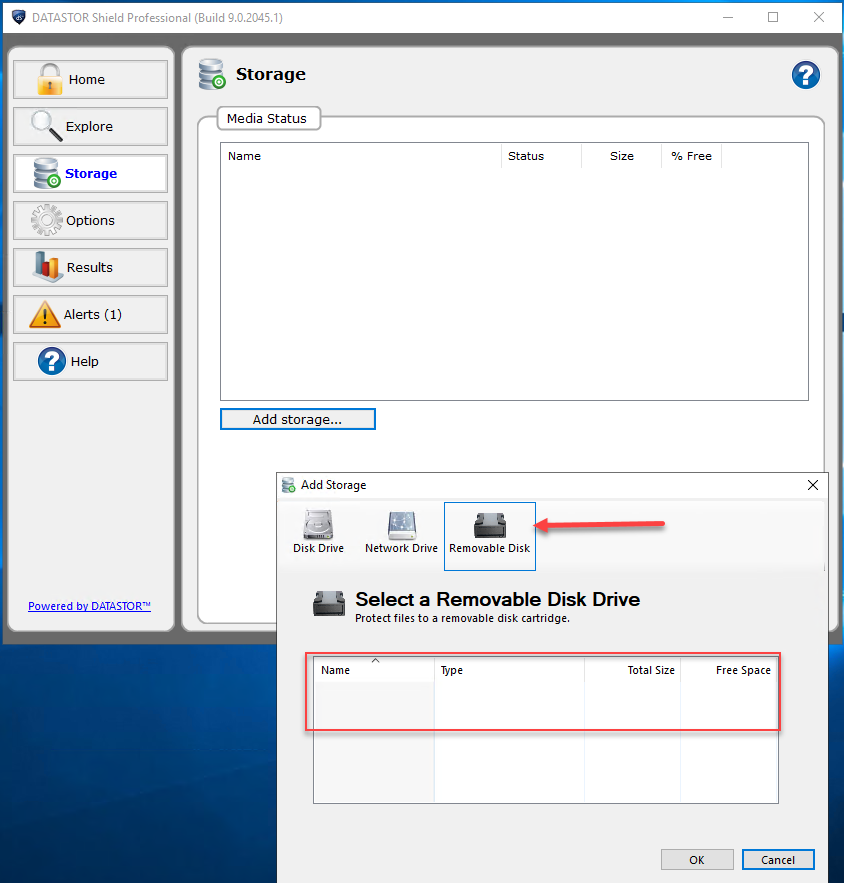Open Options in the sidebar
844x883 pixels.
click(90, 220)
